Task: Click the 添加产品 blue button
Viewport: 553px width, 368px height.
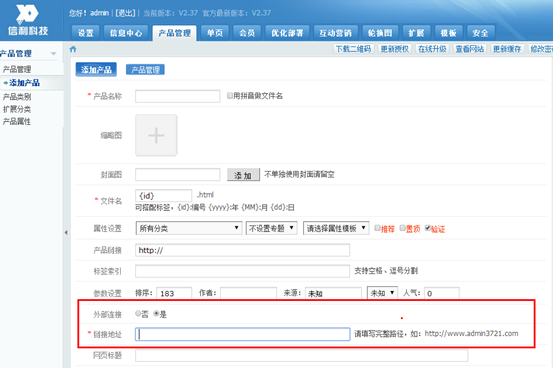Action: click(96, 70)
